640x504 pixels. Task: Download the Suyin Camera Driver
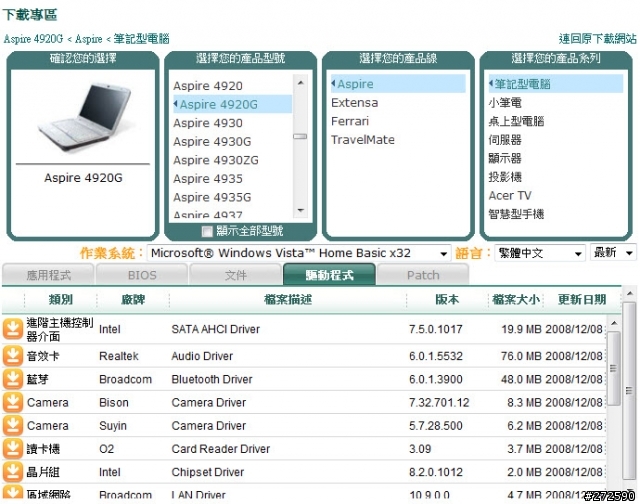(13, 426)
